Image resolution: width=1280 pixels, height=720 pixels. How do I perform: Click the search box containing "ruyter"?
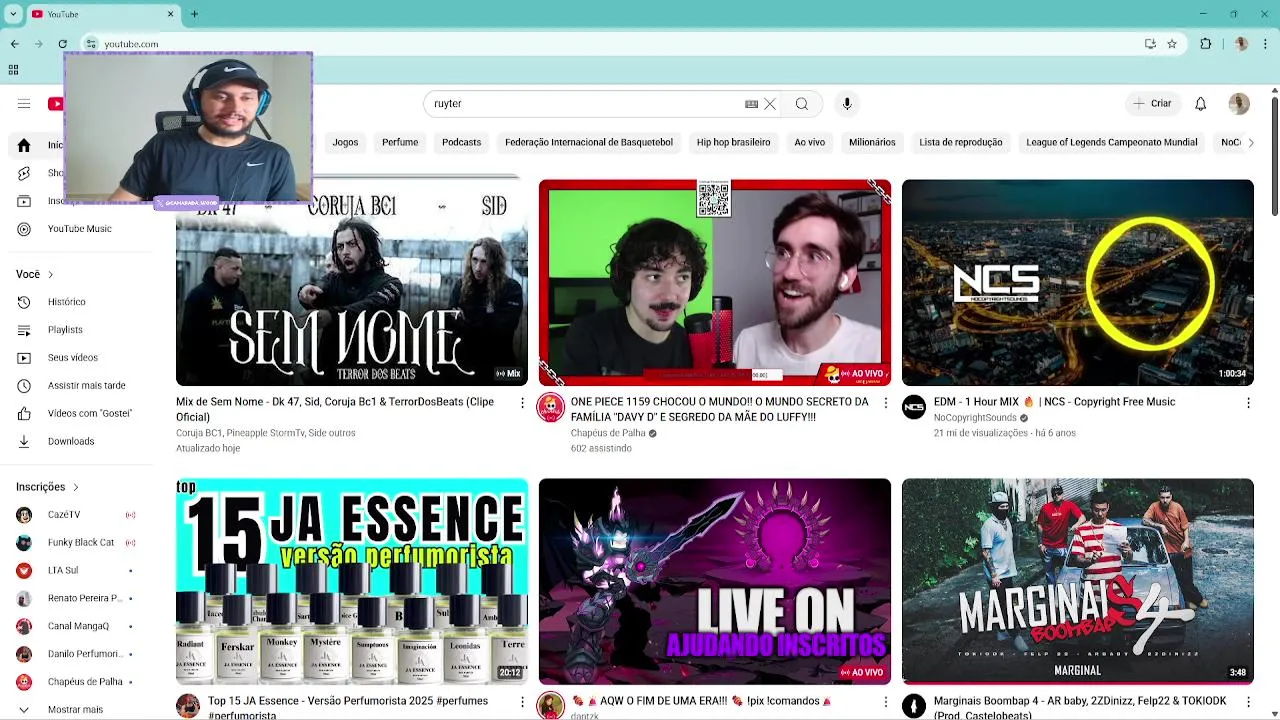click(x=590, y=104)
